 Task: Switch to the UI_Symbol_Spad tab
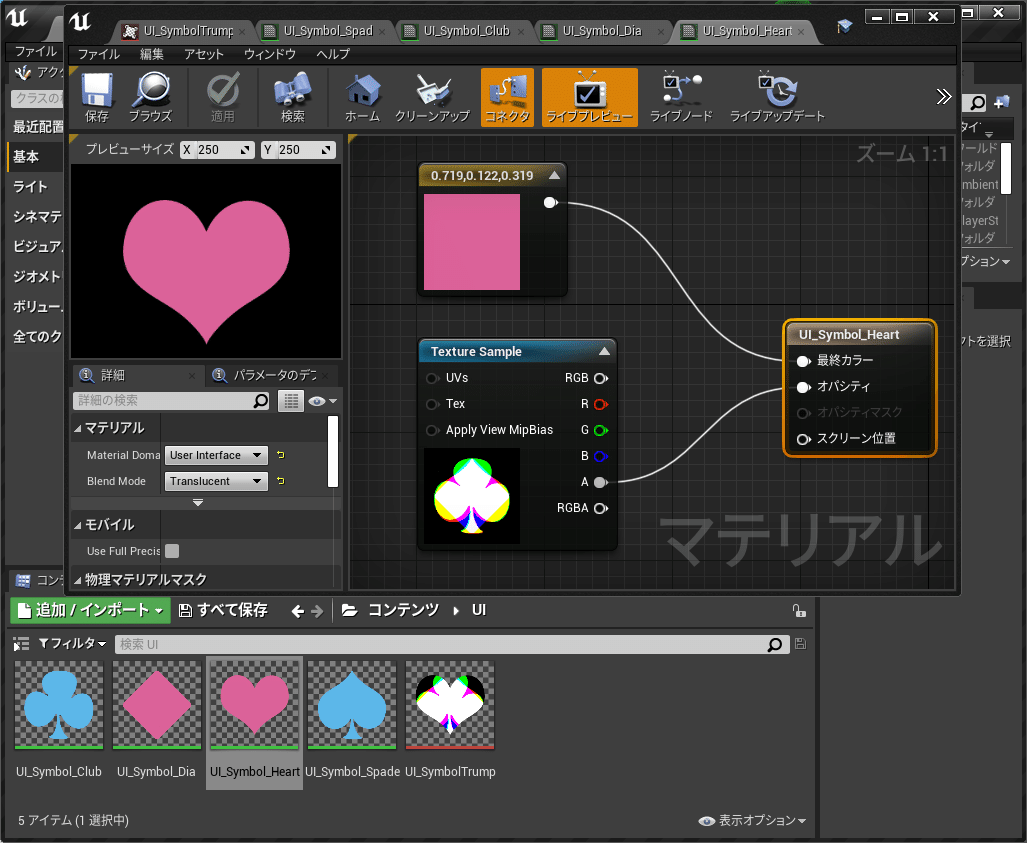(327, 31)
